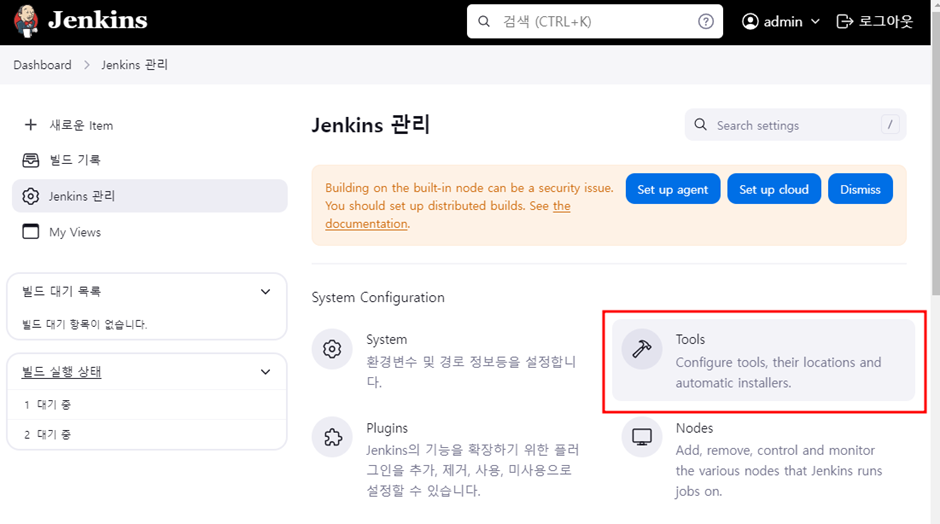Click the Jenkins title text in header
The image size is (940, 524).
tap(98, 21)
